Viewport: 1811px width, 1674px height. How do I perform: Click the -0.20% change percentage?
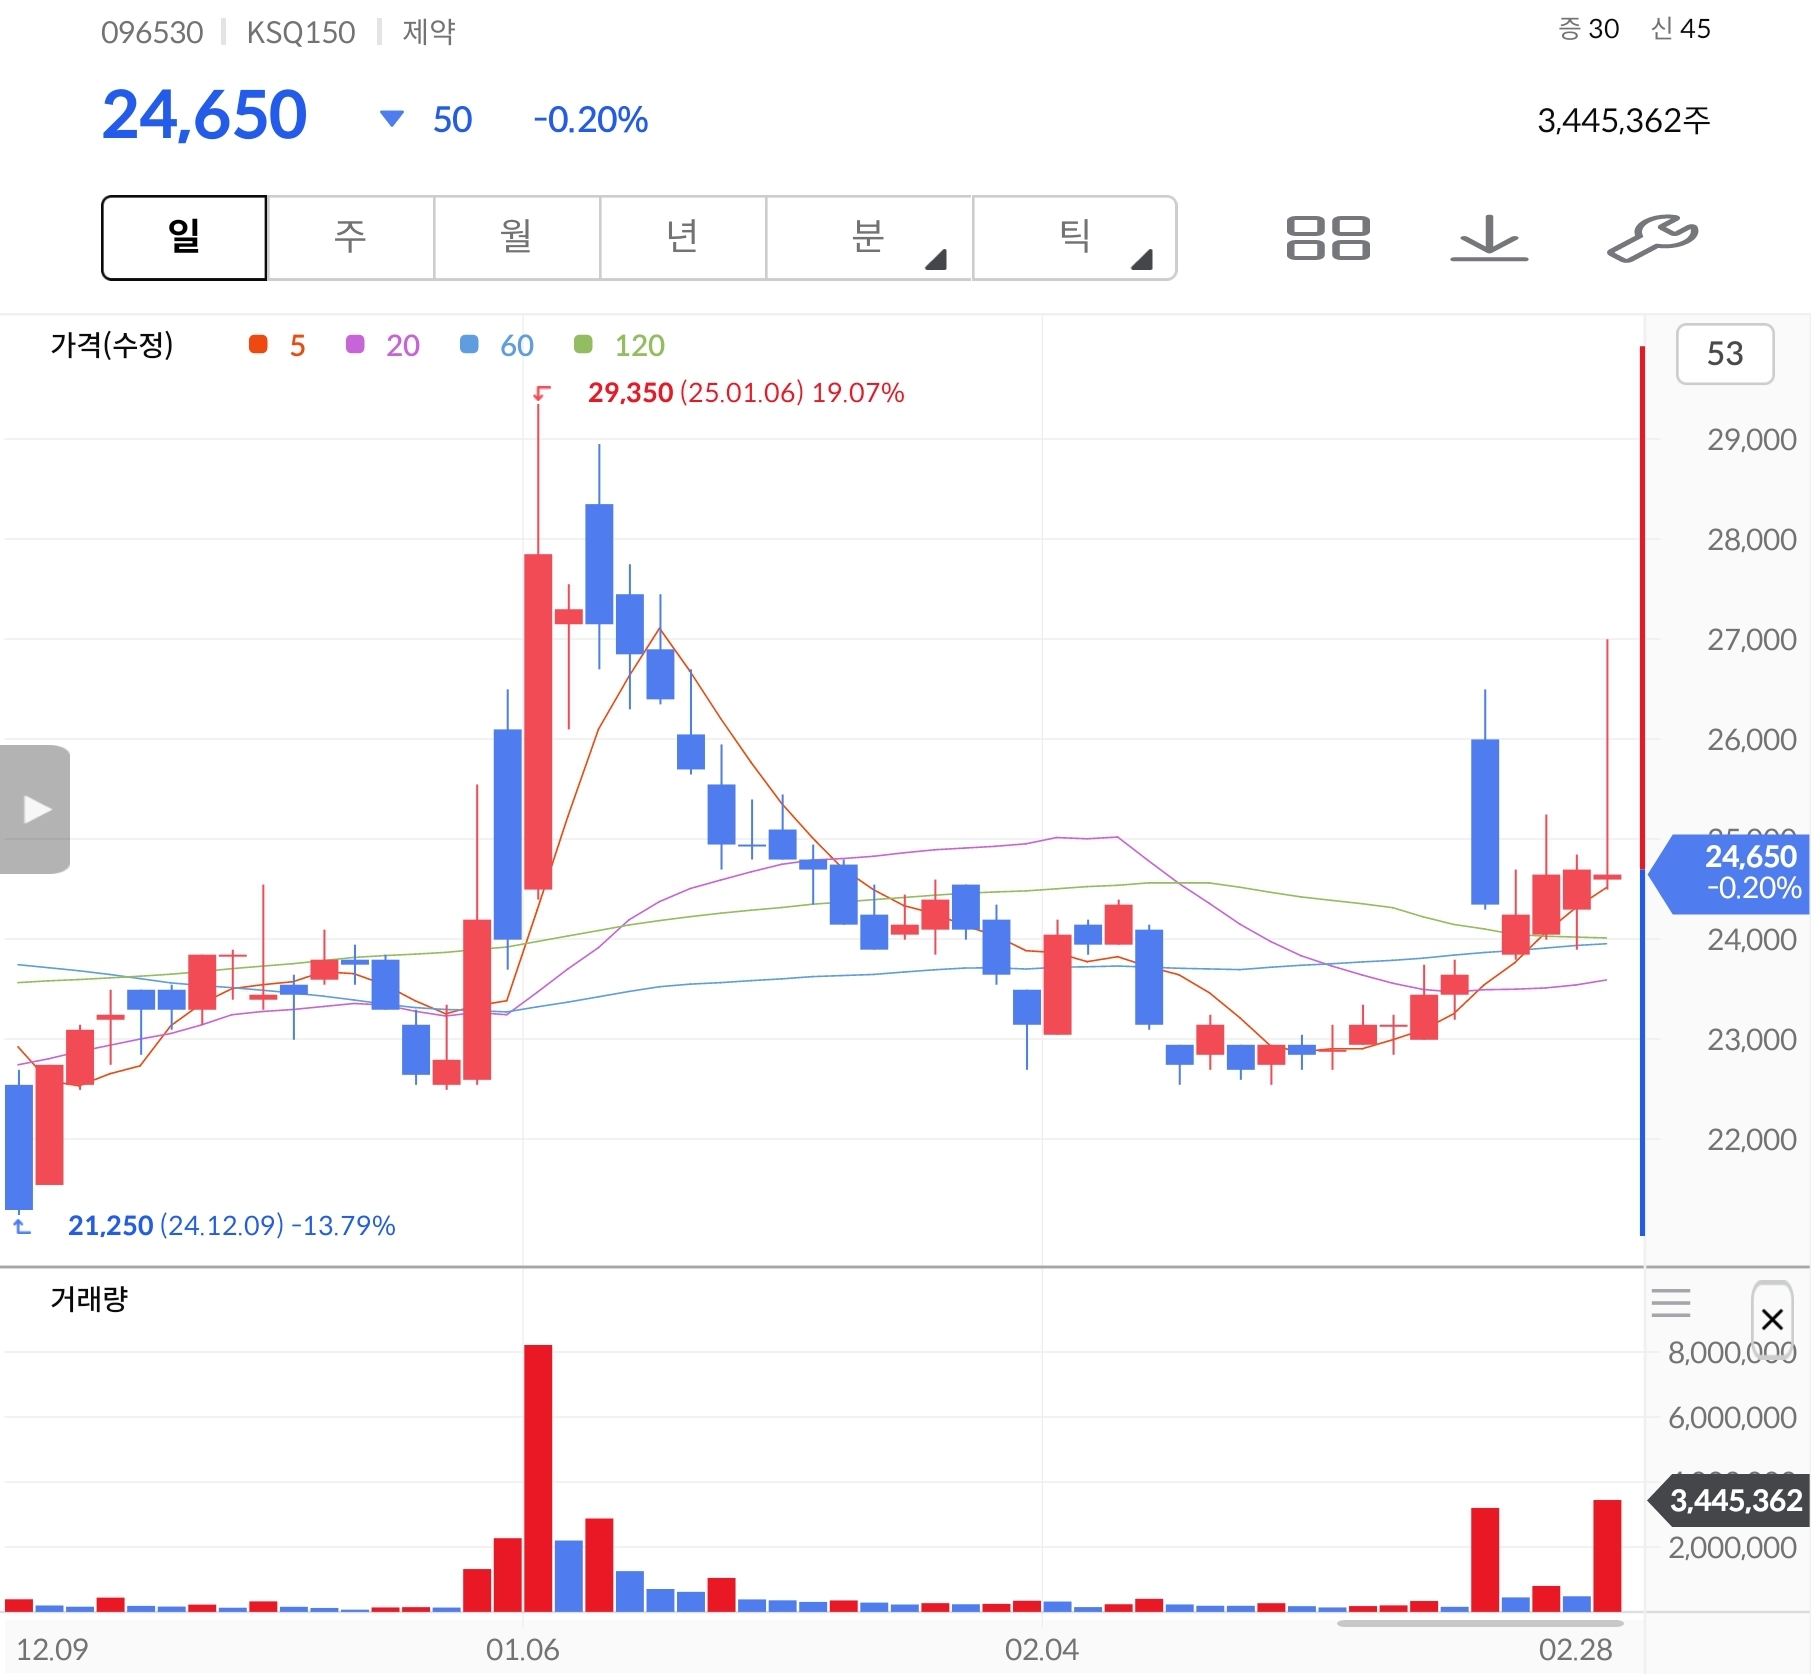(590, 120)
